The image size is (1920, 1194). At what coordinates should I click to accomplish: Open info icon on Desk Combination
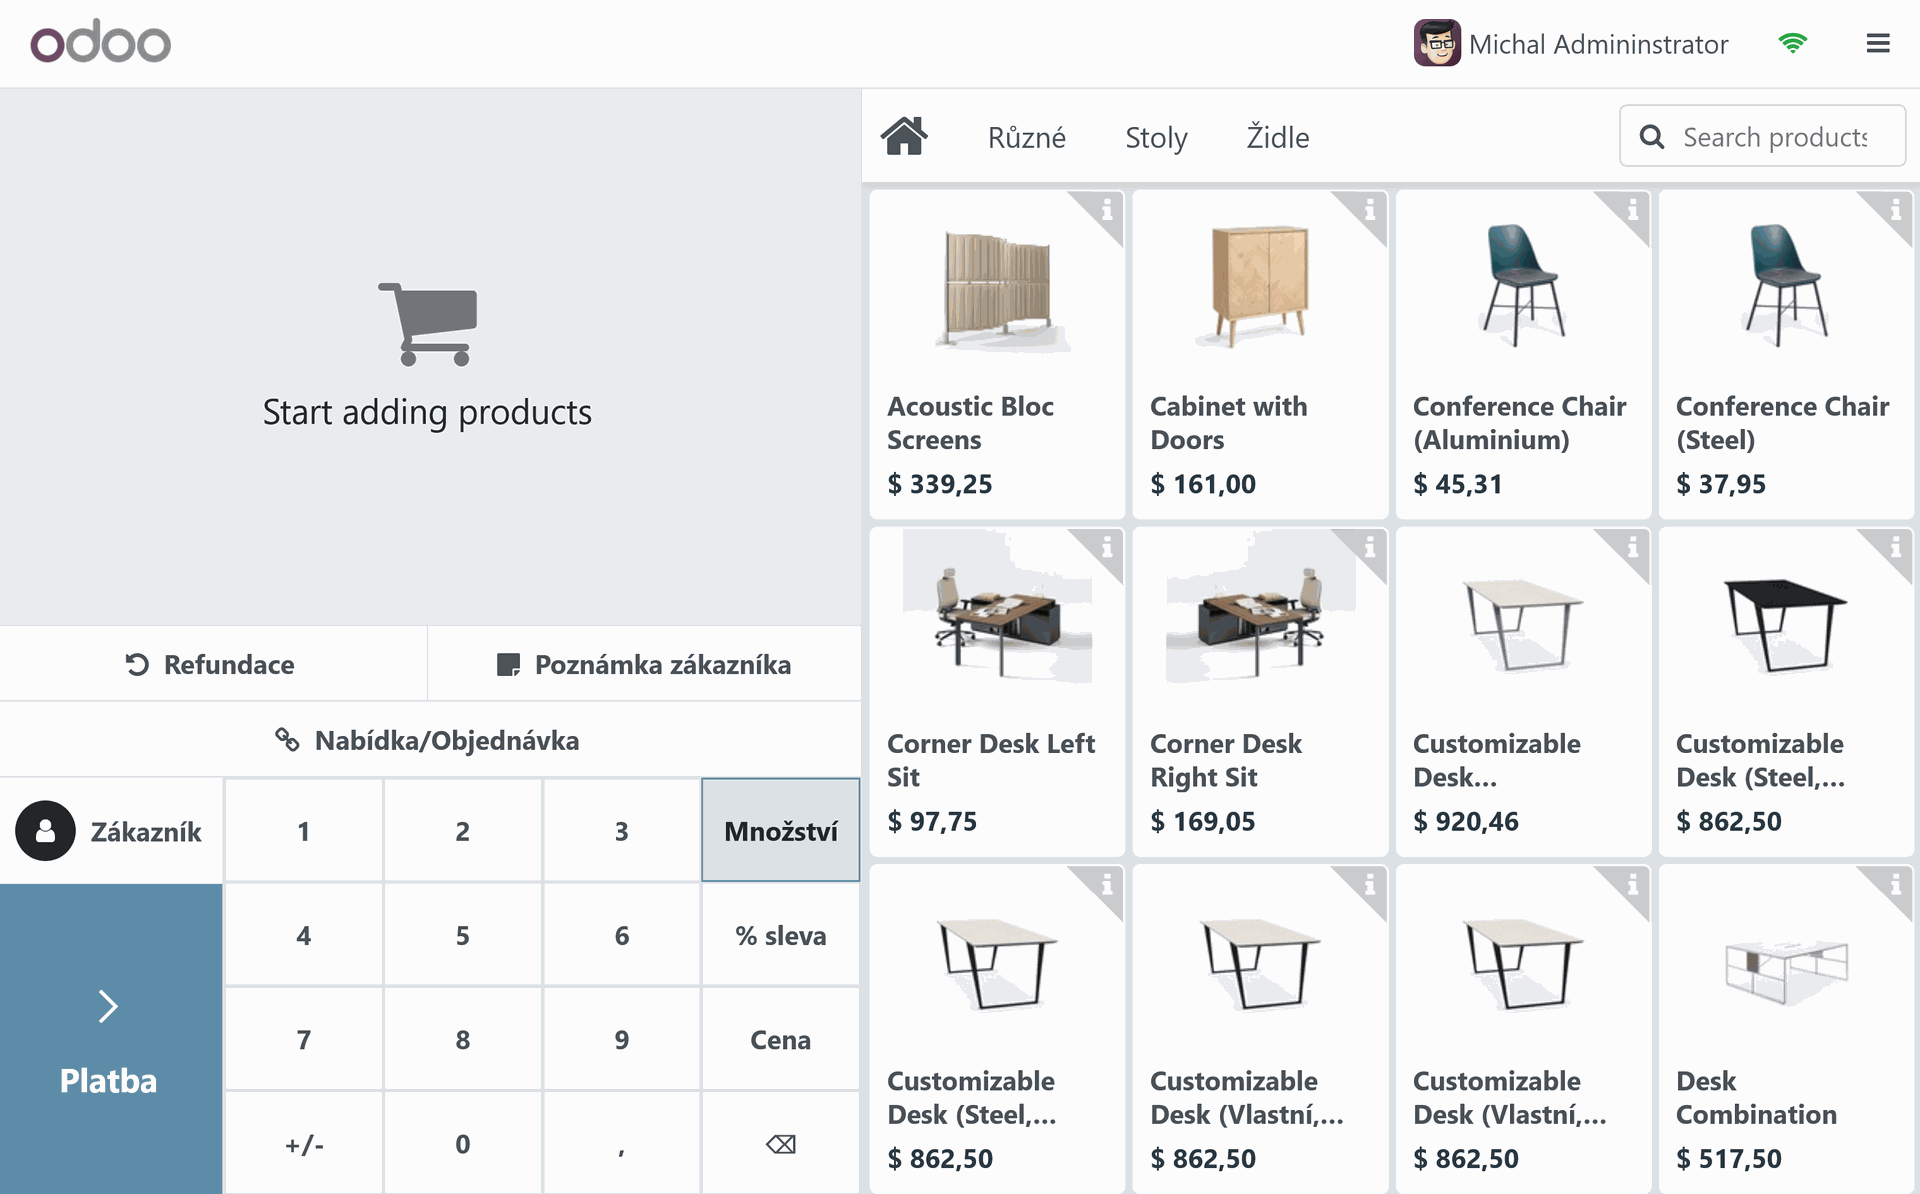(1895, 886)
